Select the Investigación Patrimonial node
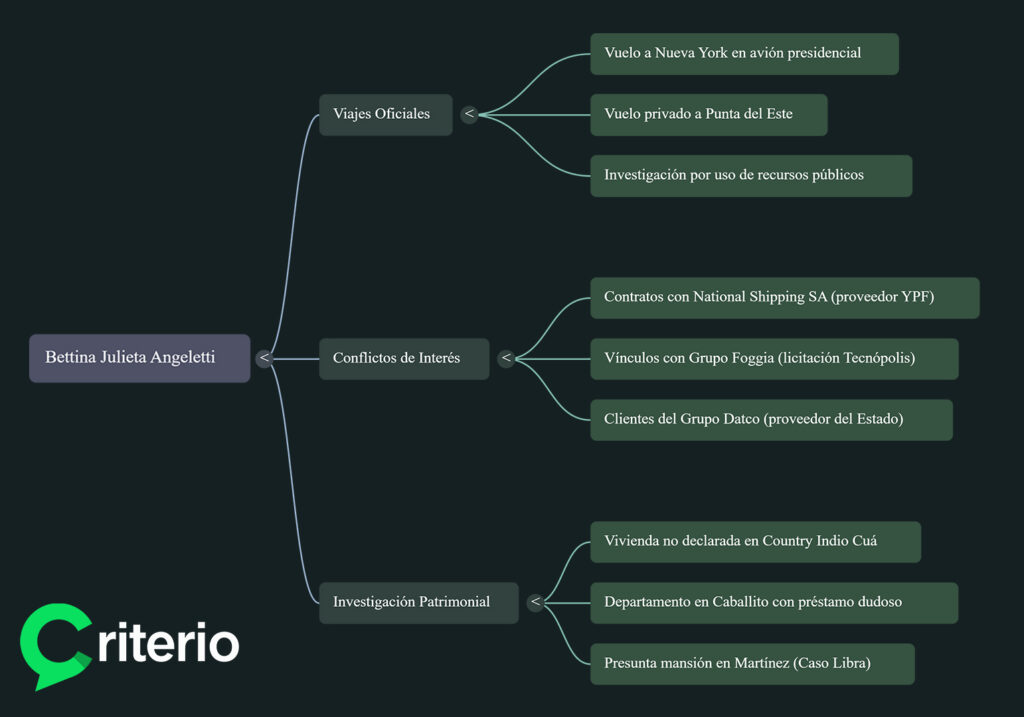The width and height of the screenshot is (1024, 717). point(418,602)
